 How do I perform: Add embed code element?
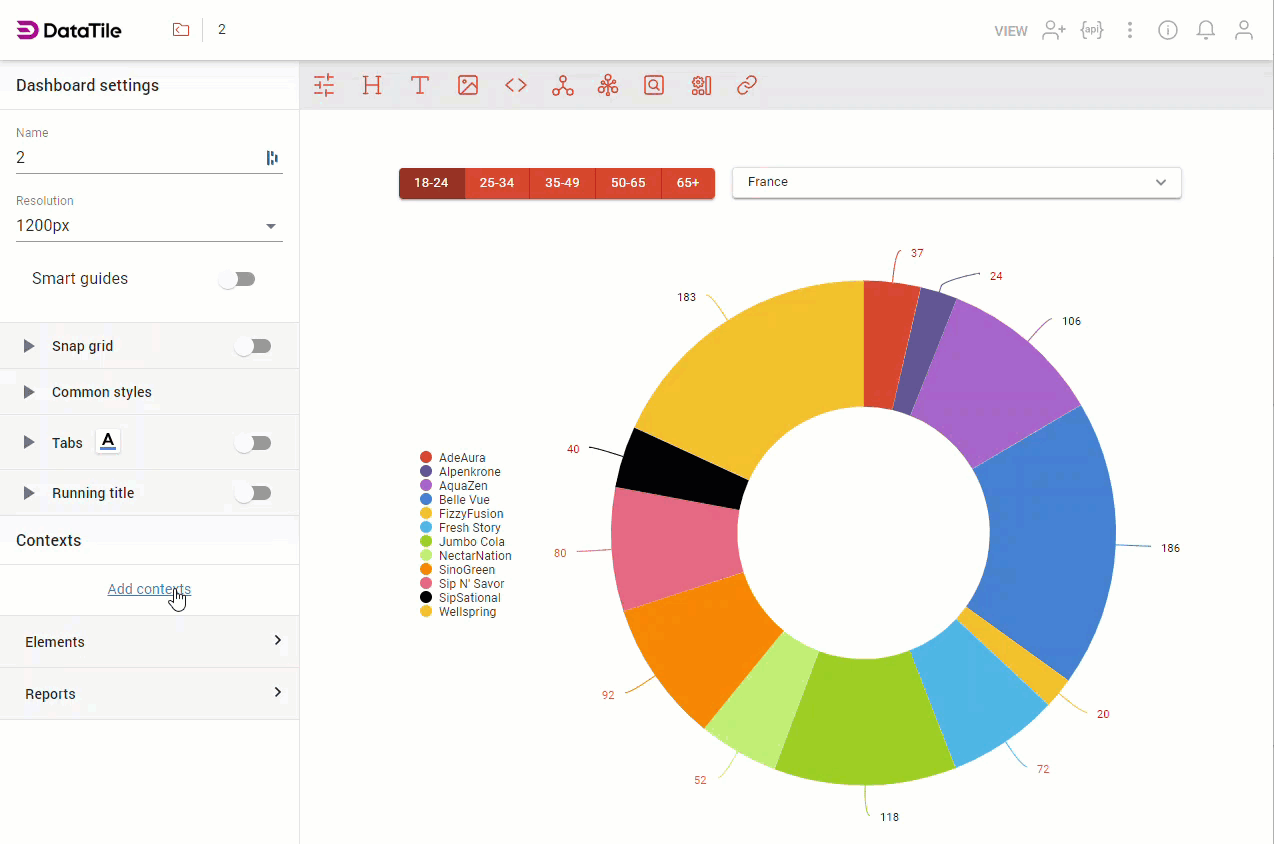(x=516, y=85)
